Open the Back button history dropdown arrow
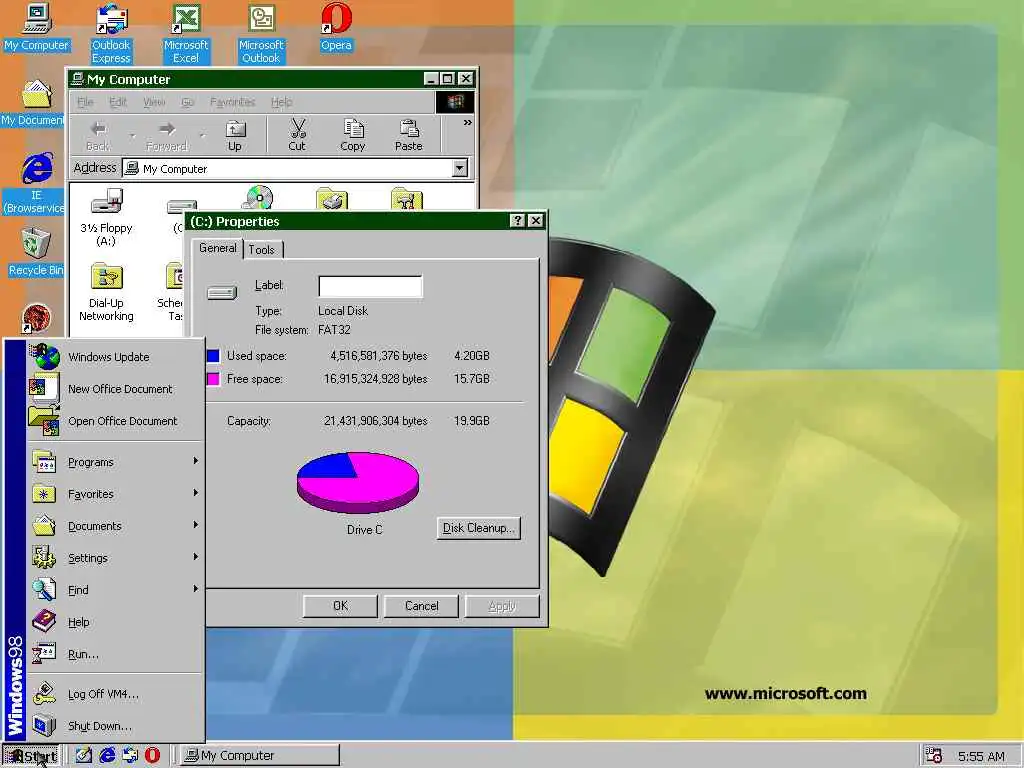1024x768 pixels. coord(132,136)
